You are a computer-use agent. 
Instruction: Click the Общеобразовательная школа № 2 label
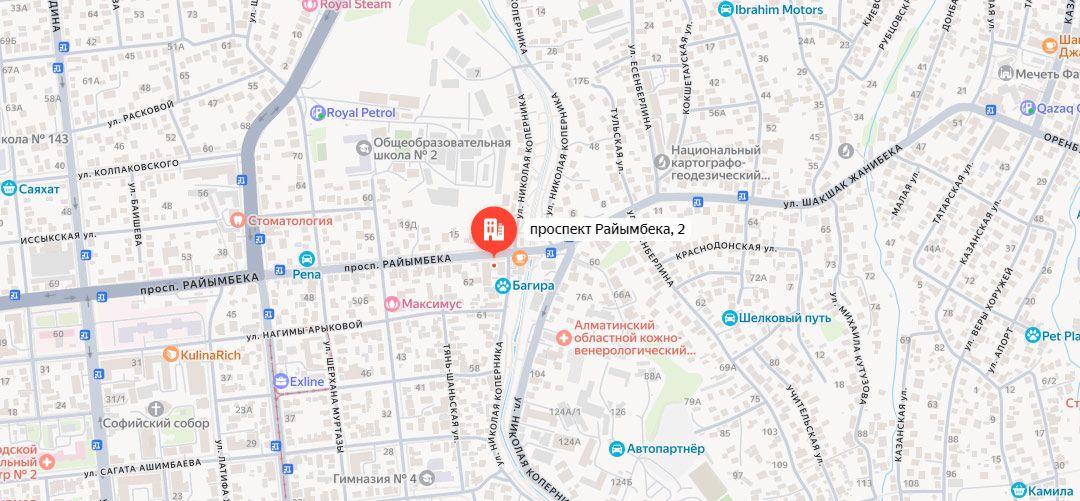pyautogui.click(x=442, y=149)
